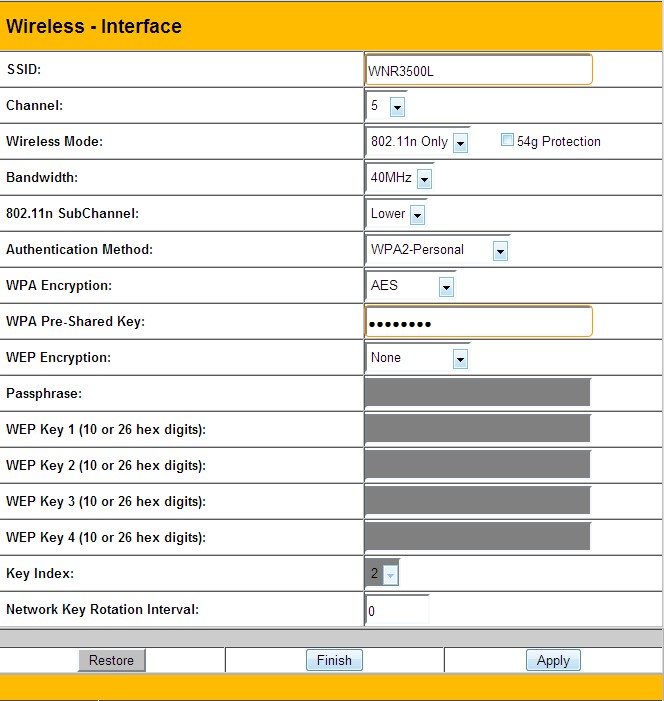
Task: Select the WEP Key 2 field
Action: coord(477,466)
